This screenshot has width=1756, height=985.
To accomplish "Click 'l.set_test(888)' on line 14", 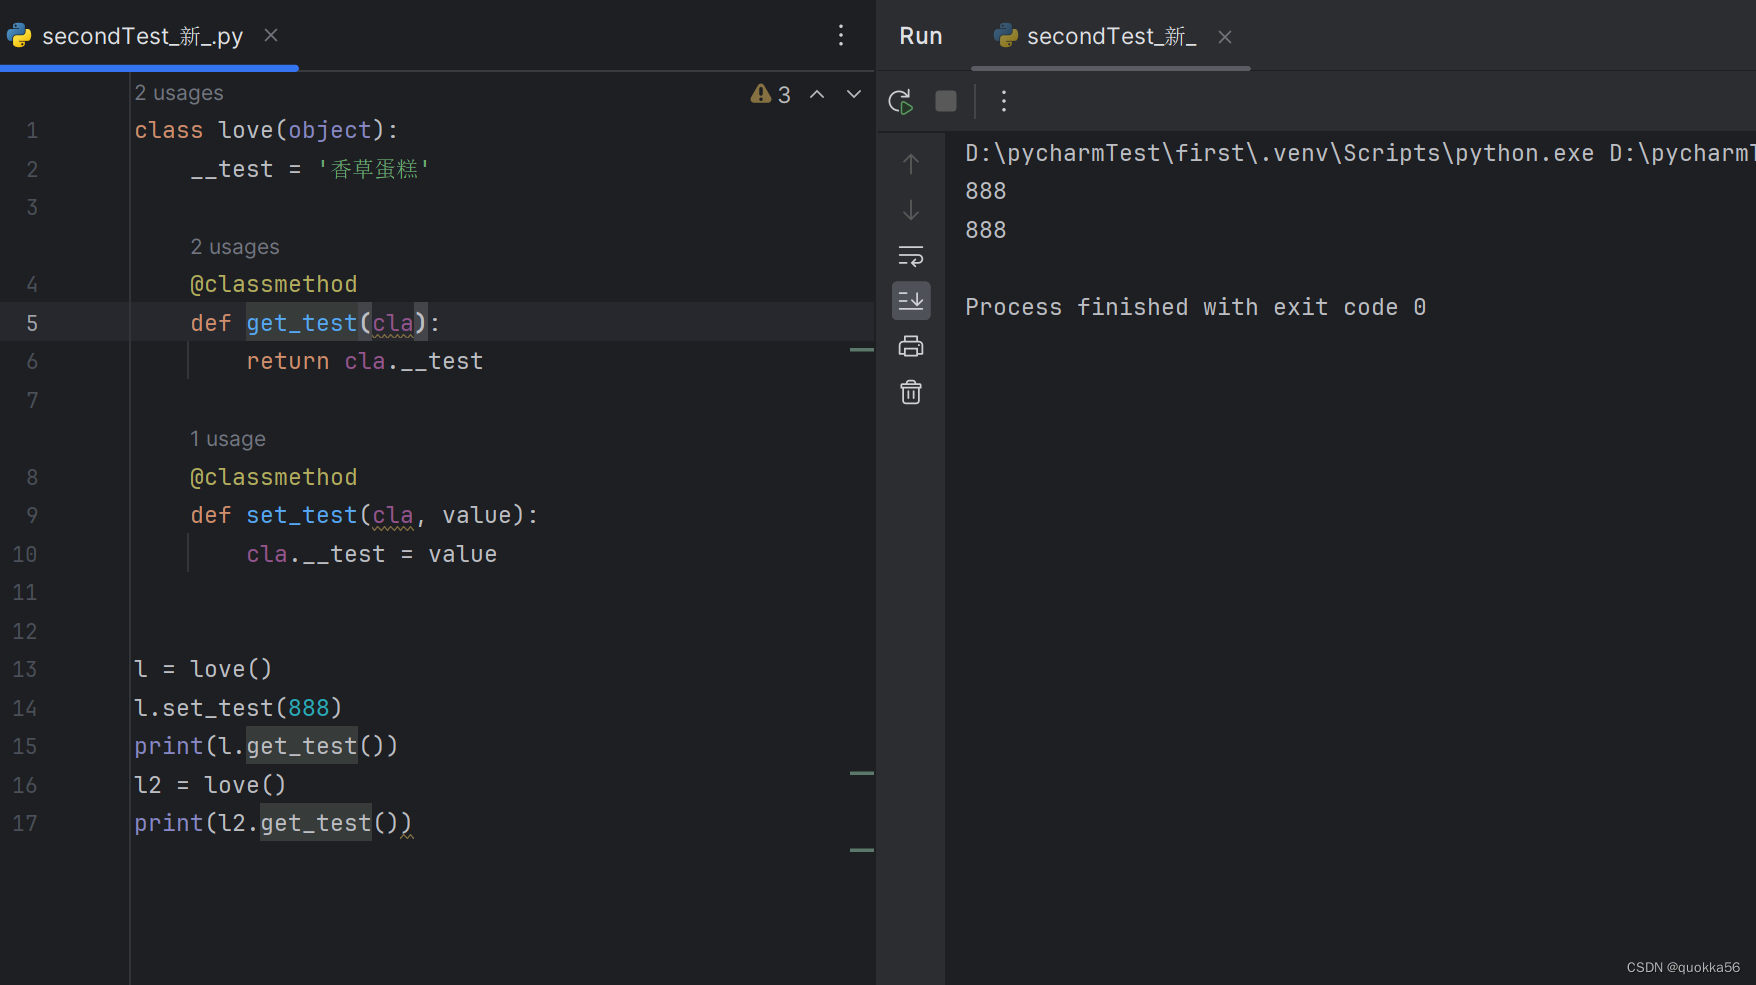I will (x=238, y=708).
